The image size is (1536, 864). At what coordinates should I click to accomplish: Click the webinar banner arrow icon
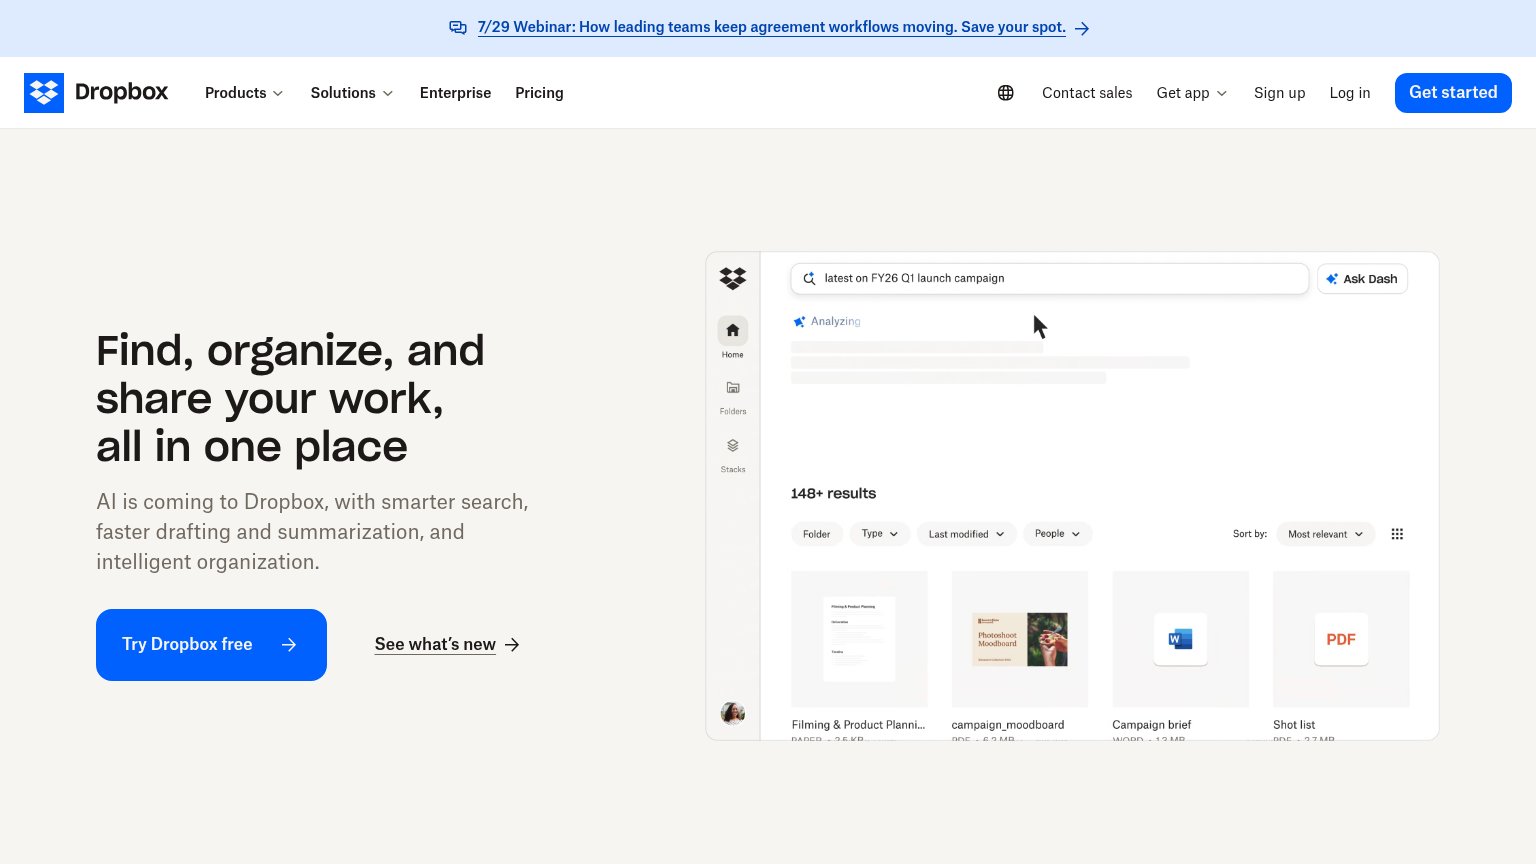pos(1082,29)
